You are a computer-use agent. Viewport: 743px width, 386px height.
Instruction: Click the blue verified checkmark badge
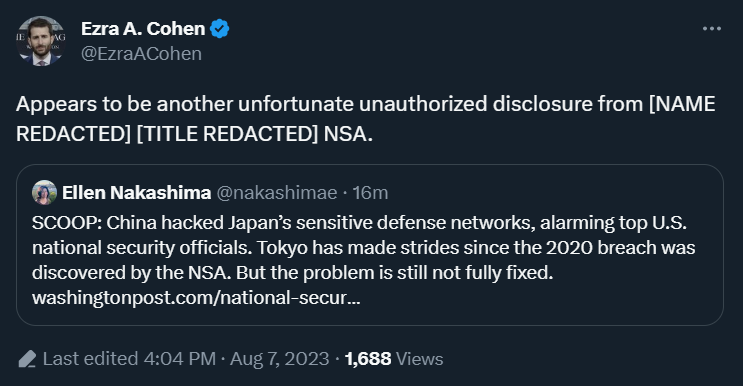pyautogui.click(x=219, y=29)
